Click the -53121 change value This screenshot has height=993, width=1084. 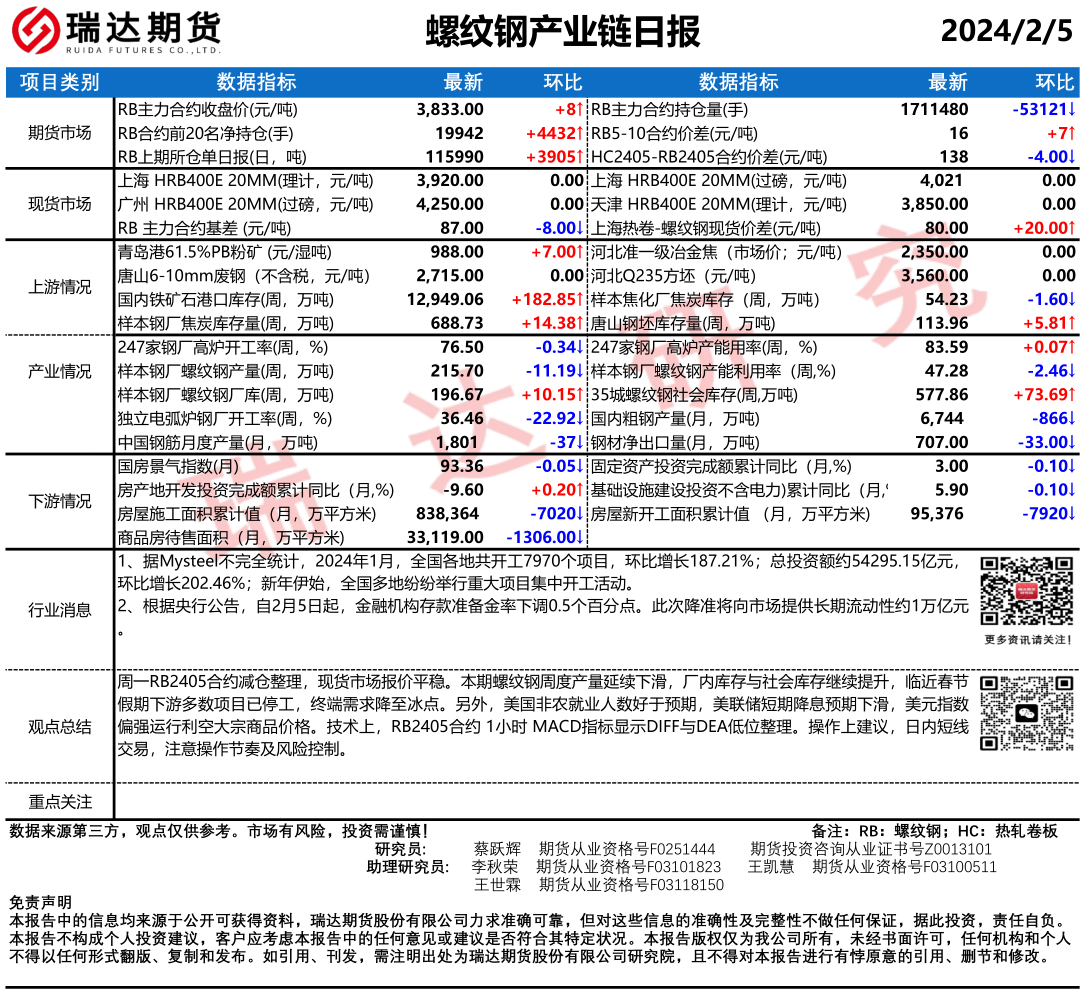pos(1044,109)
